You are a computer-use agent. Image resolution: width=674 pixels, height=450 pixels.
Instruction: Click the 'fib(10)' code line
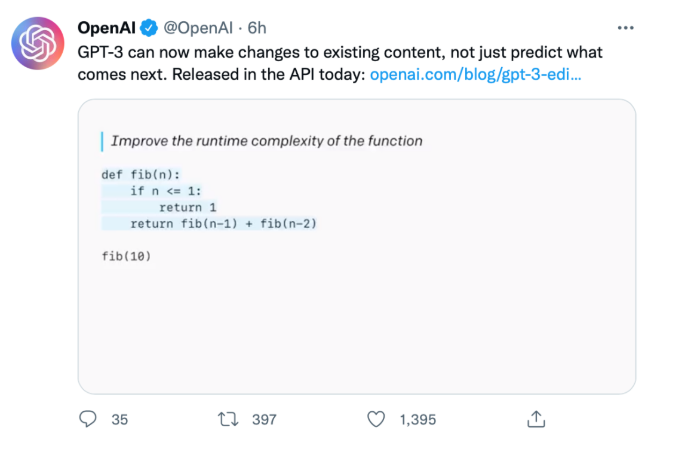pos(126,255)
